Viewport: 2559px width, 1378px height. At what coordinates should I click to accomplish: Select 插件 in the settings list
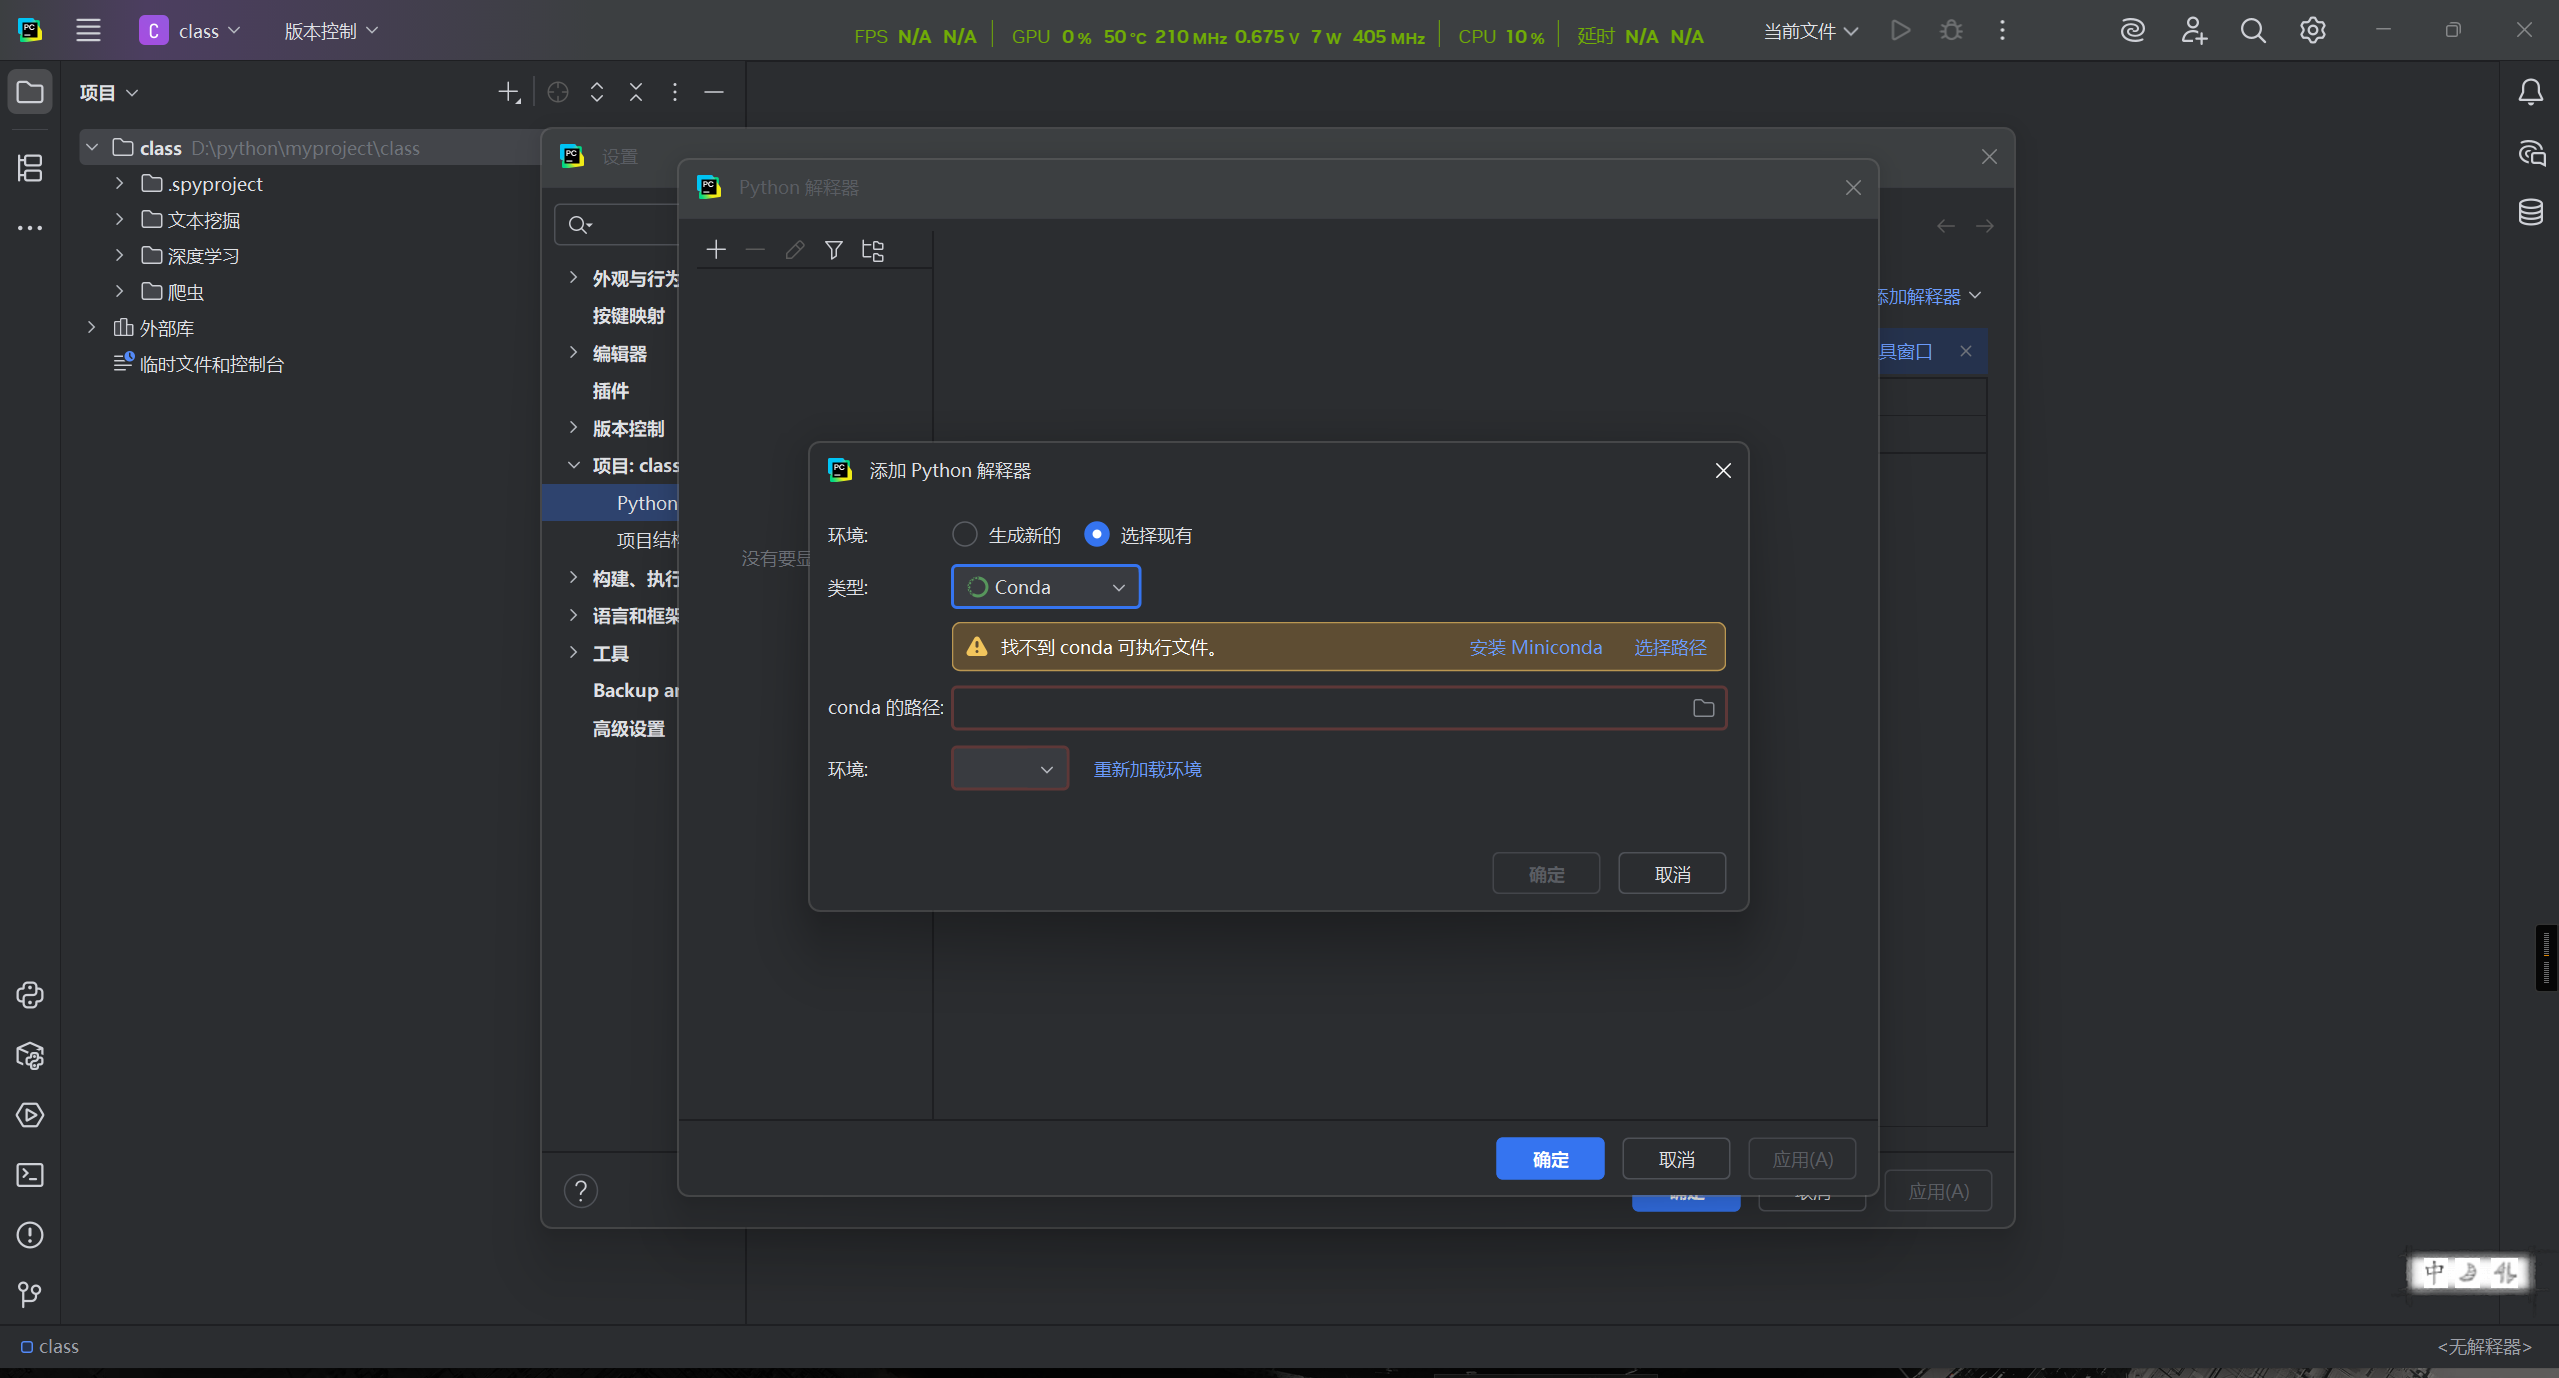point(610,391)
